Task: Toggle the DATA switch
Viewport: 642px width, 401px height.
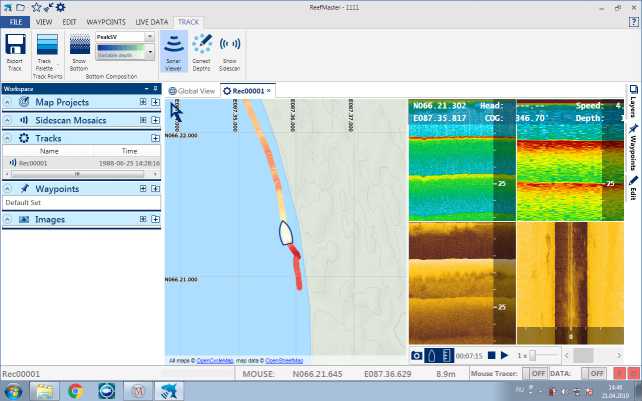Action: click(x=598, y=373)
